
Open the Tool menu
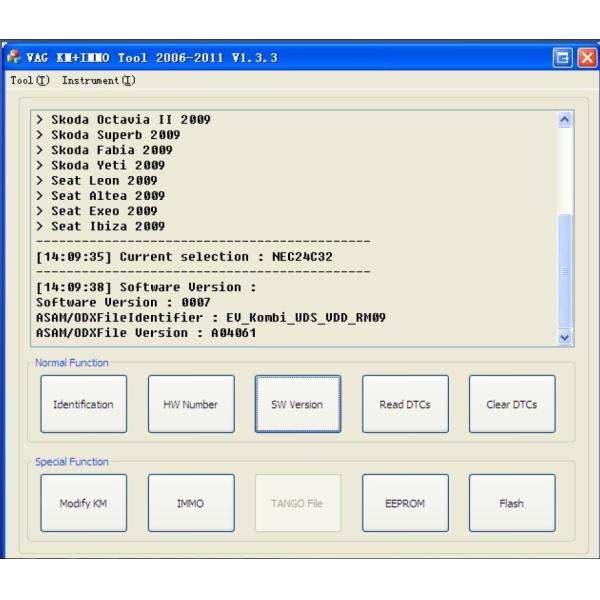coord(16,79)
